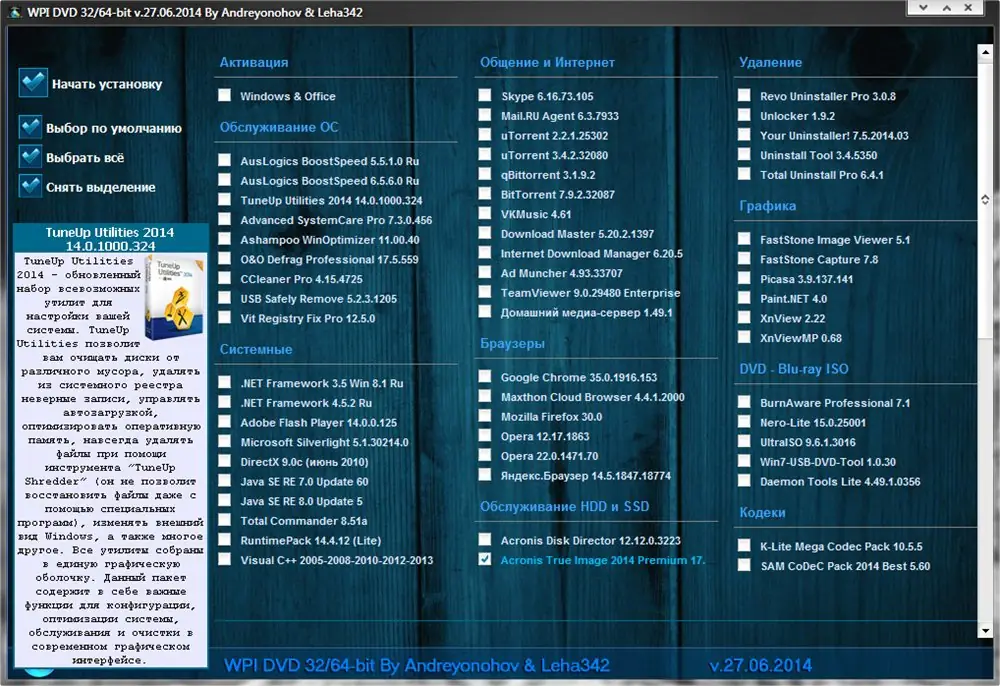This screenshot has width=1000, height=686.
Task: Uncheck Acronis True Image 2014 Premium
Action: click(485, 561)
